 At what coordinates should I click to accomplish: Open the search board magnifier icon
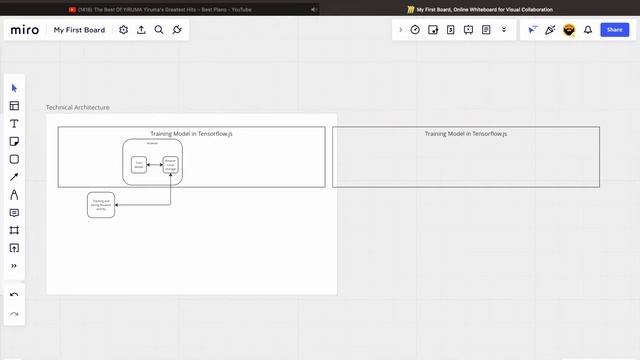pos(159,30)
